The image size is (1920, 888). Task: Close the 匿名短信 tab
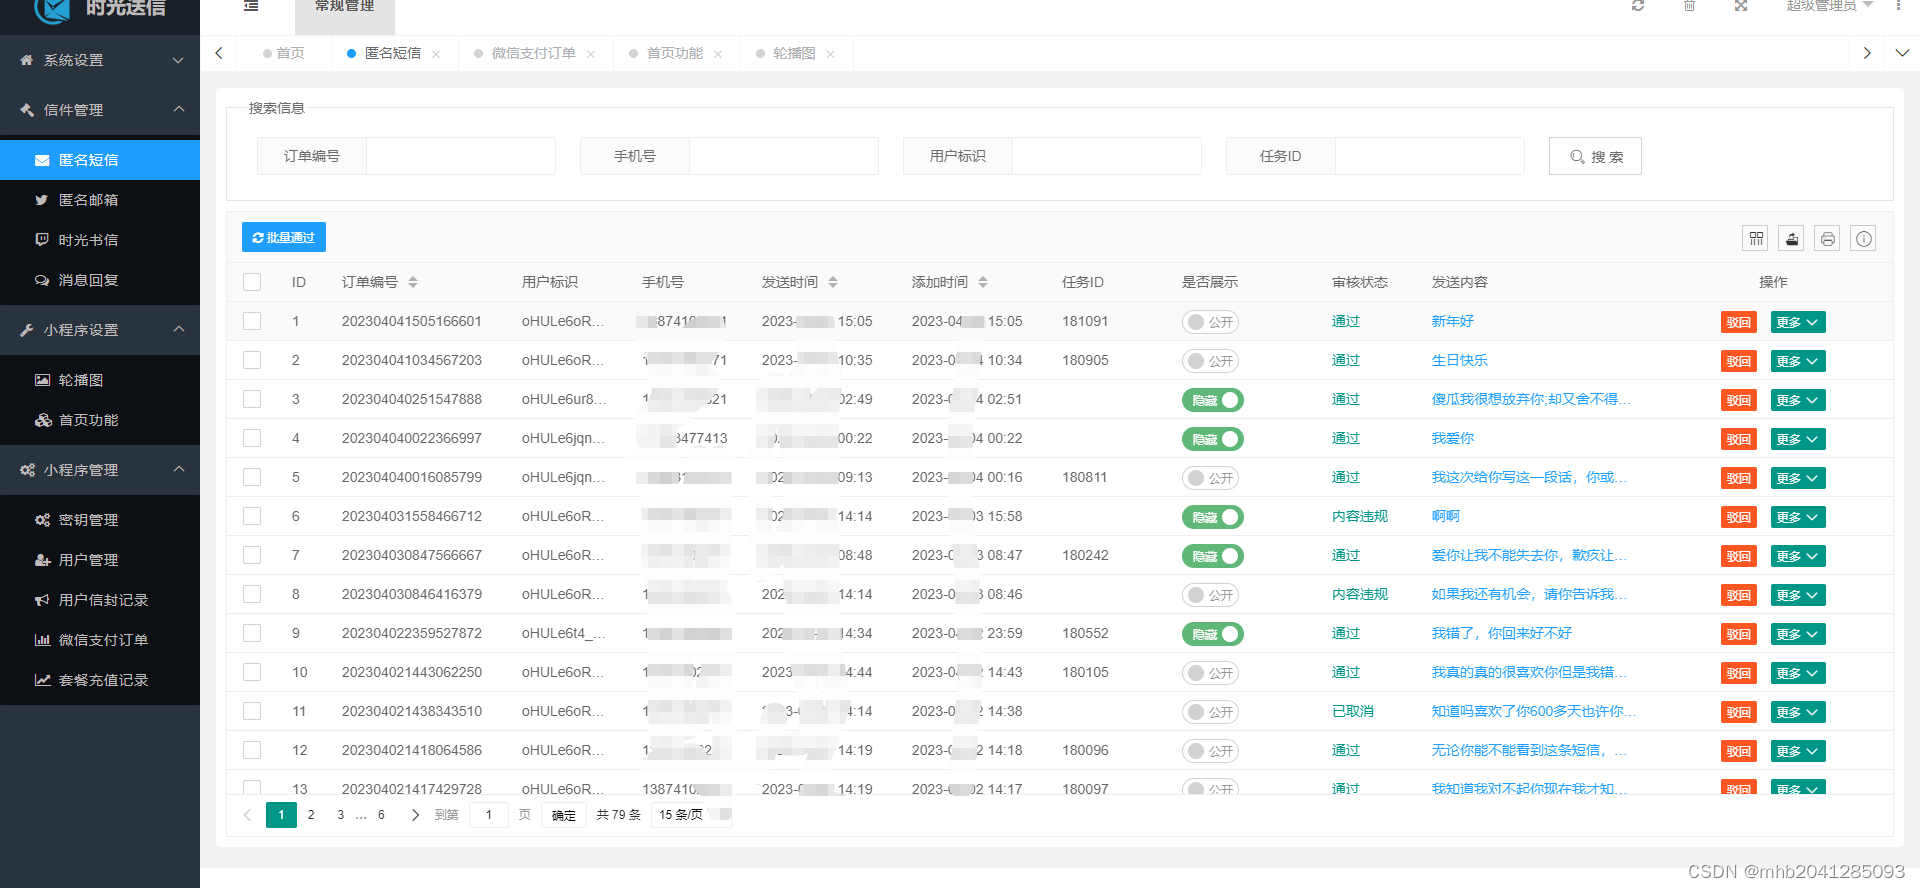click(436, 54)
